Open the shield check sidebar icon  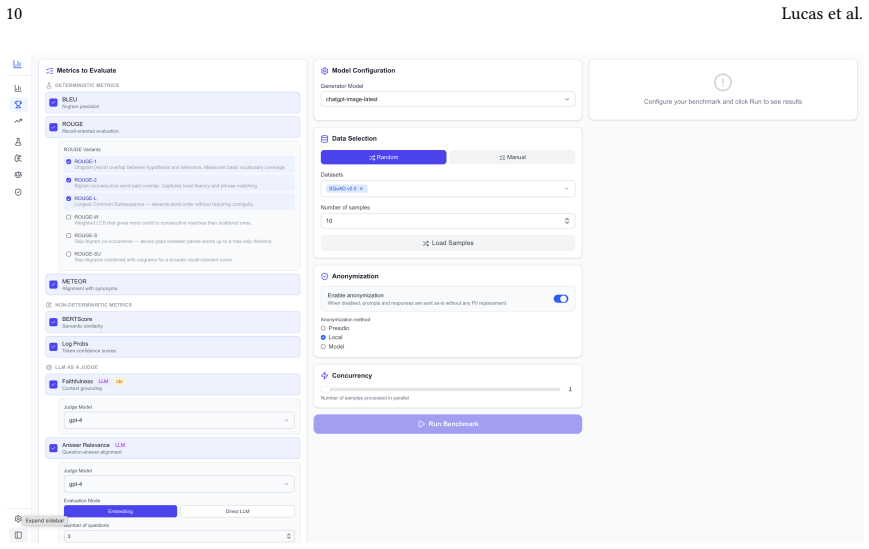pyautogui.click(x=18, y=192)
